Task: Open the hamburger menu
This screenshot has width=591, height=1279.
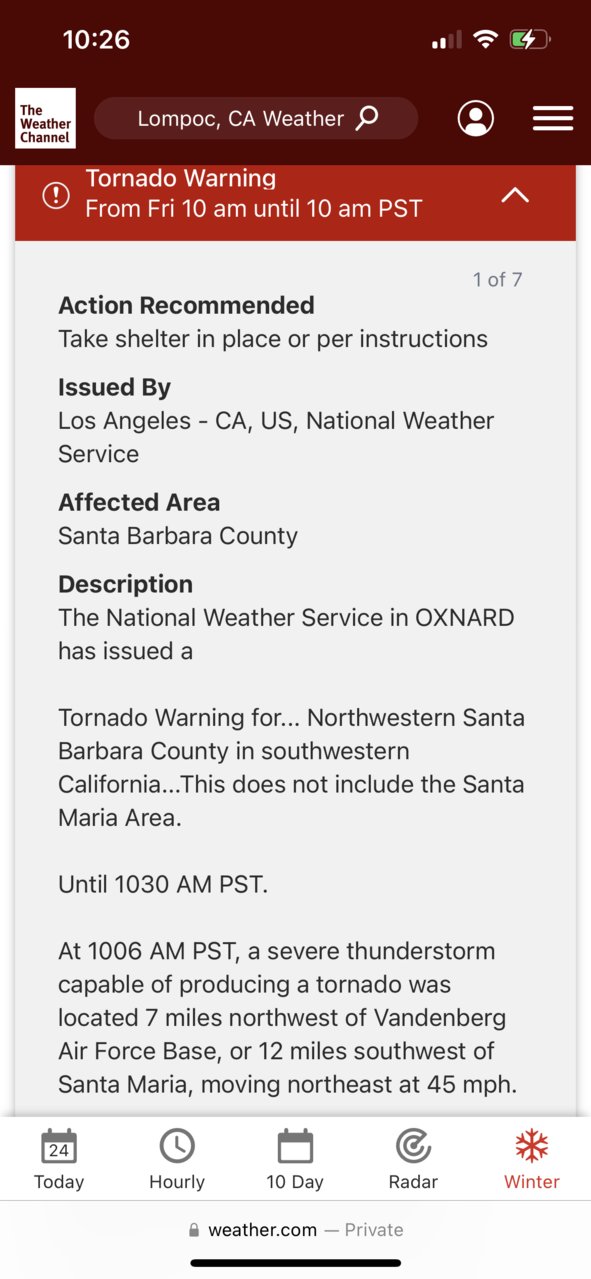Action: point(553,118)
